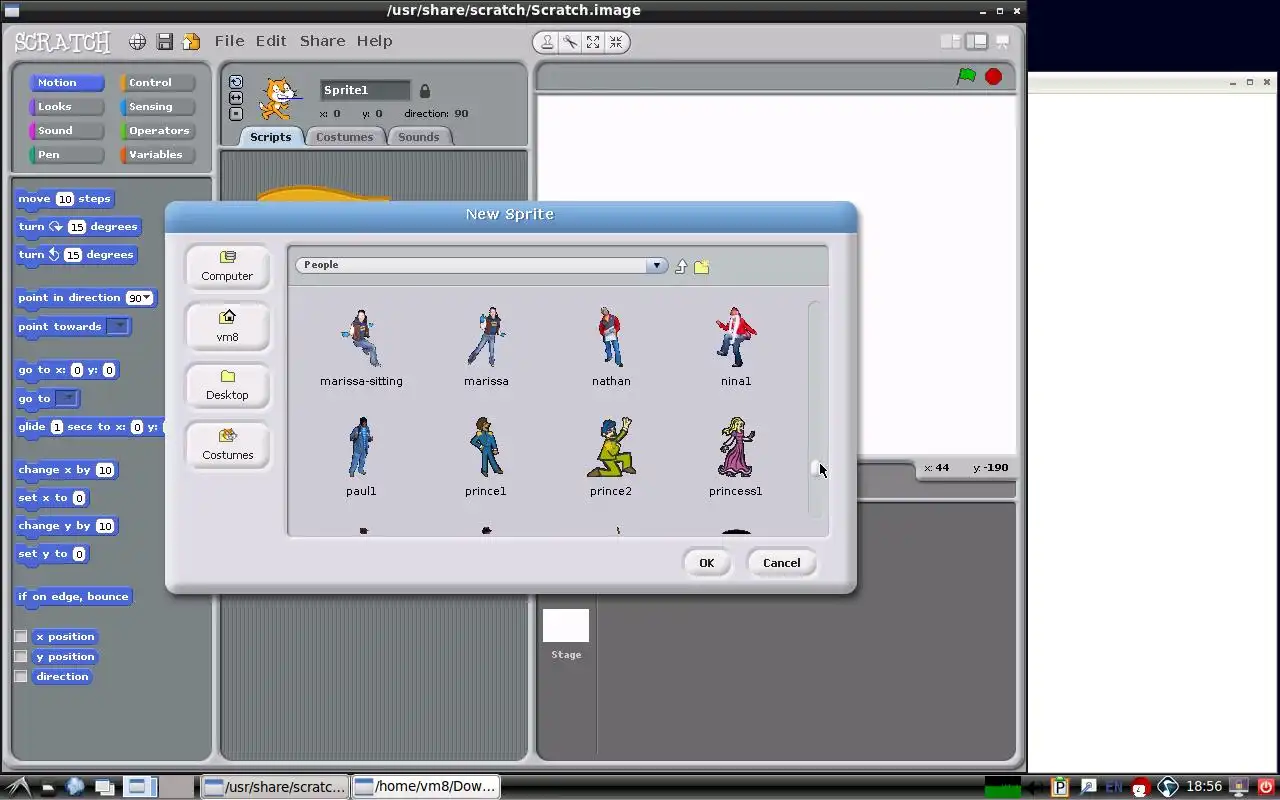Go up one folder level
This screenshot has height=800, width=1280.
click(x=681, y=266)
